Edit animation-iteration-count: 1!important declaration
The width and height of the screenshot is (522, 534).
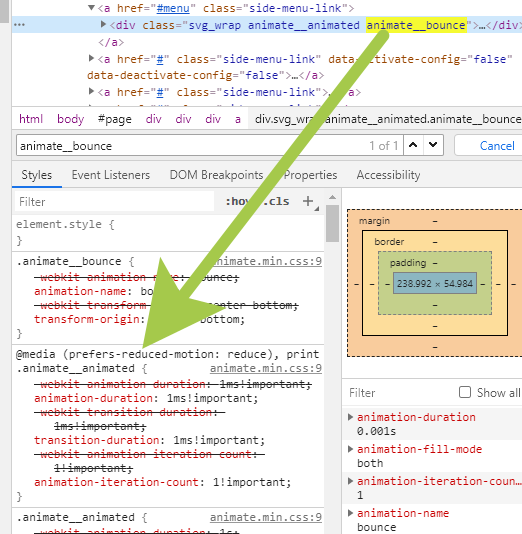click(x=162, y=482)
